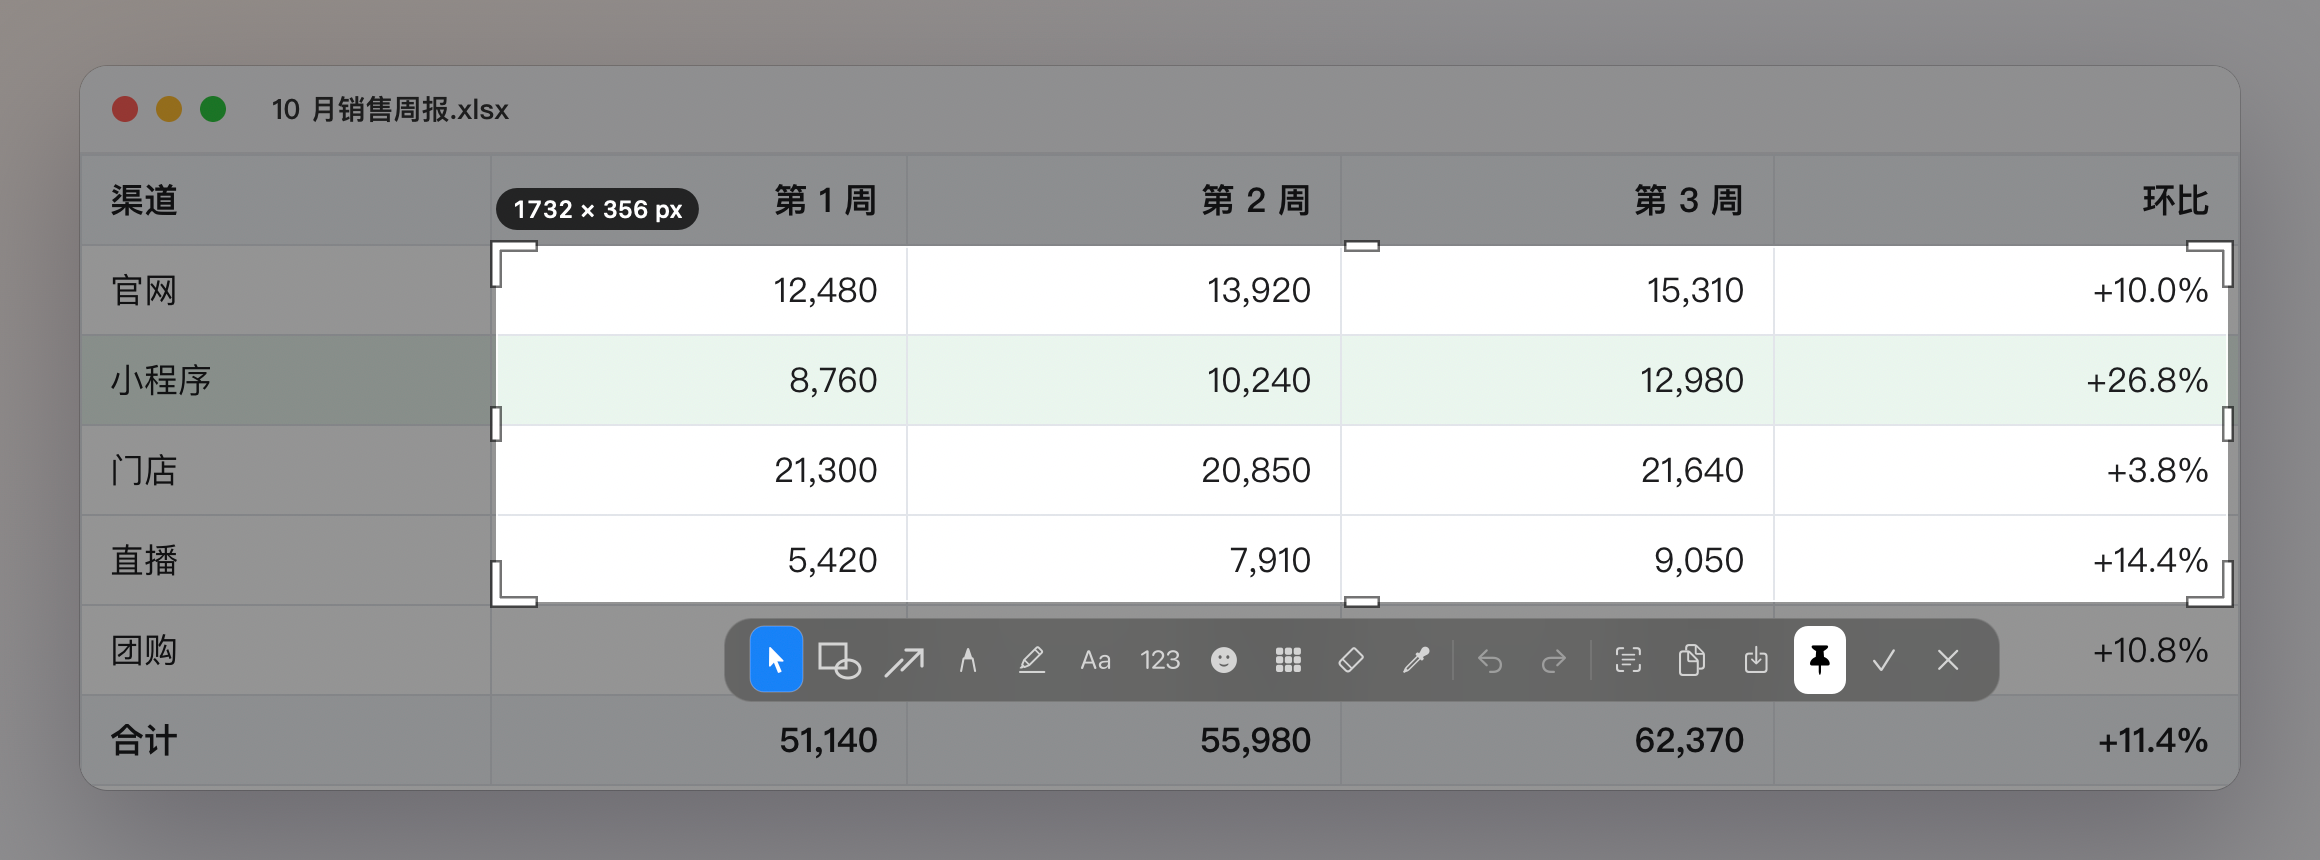Pick the pen line drawing tool

(968, 660)
